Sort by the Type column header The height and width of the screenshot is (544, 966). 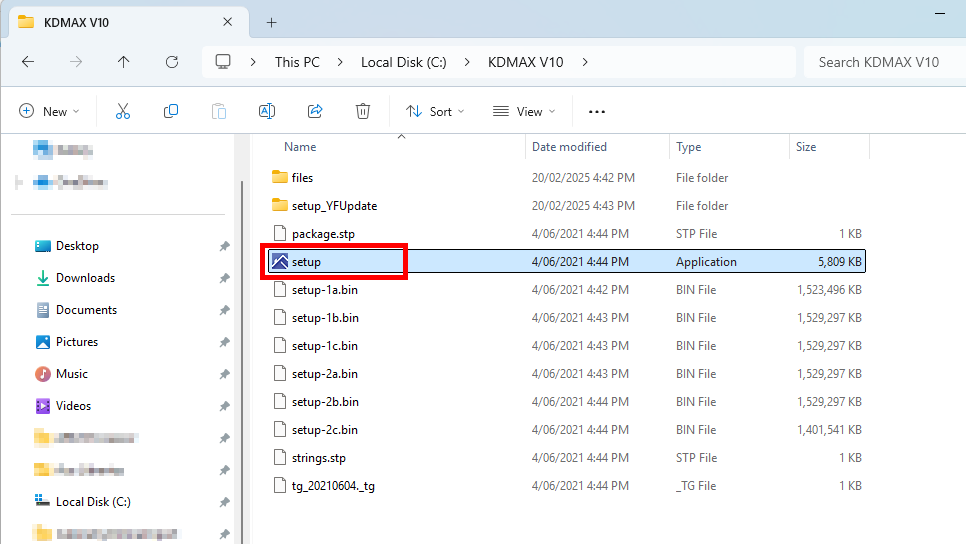click(688, 147)
